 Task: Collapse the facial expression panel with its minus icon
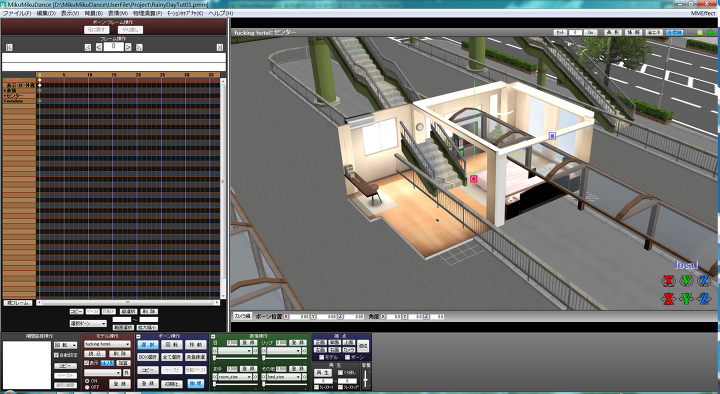(x=213, y=337)
